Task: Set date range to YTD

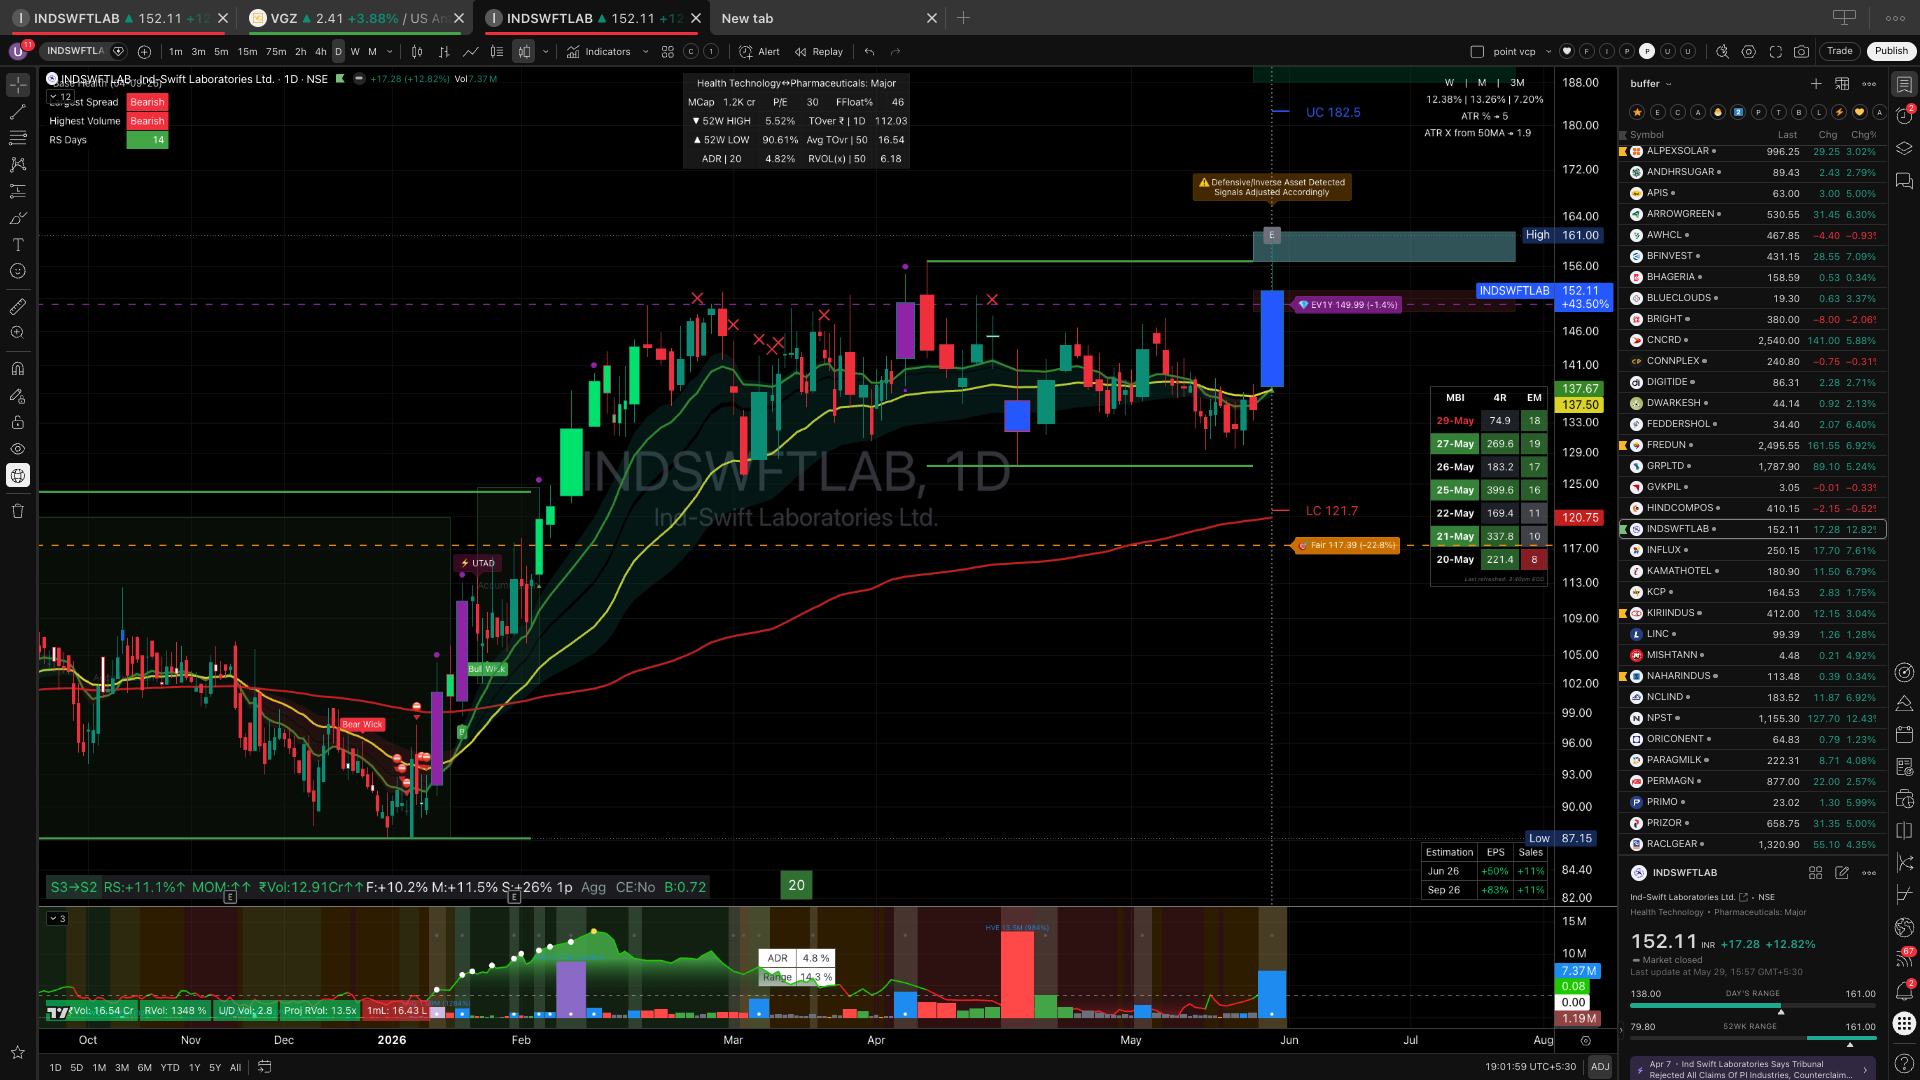Action: [x=170, y=1068]
